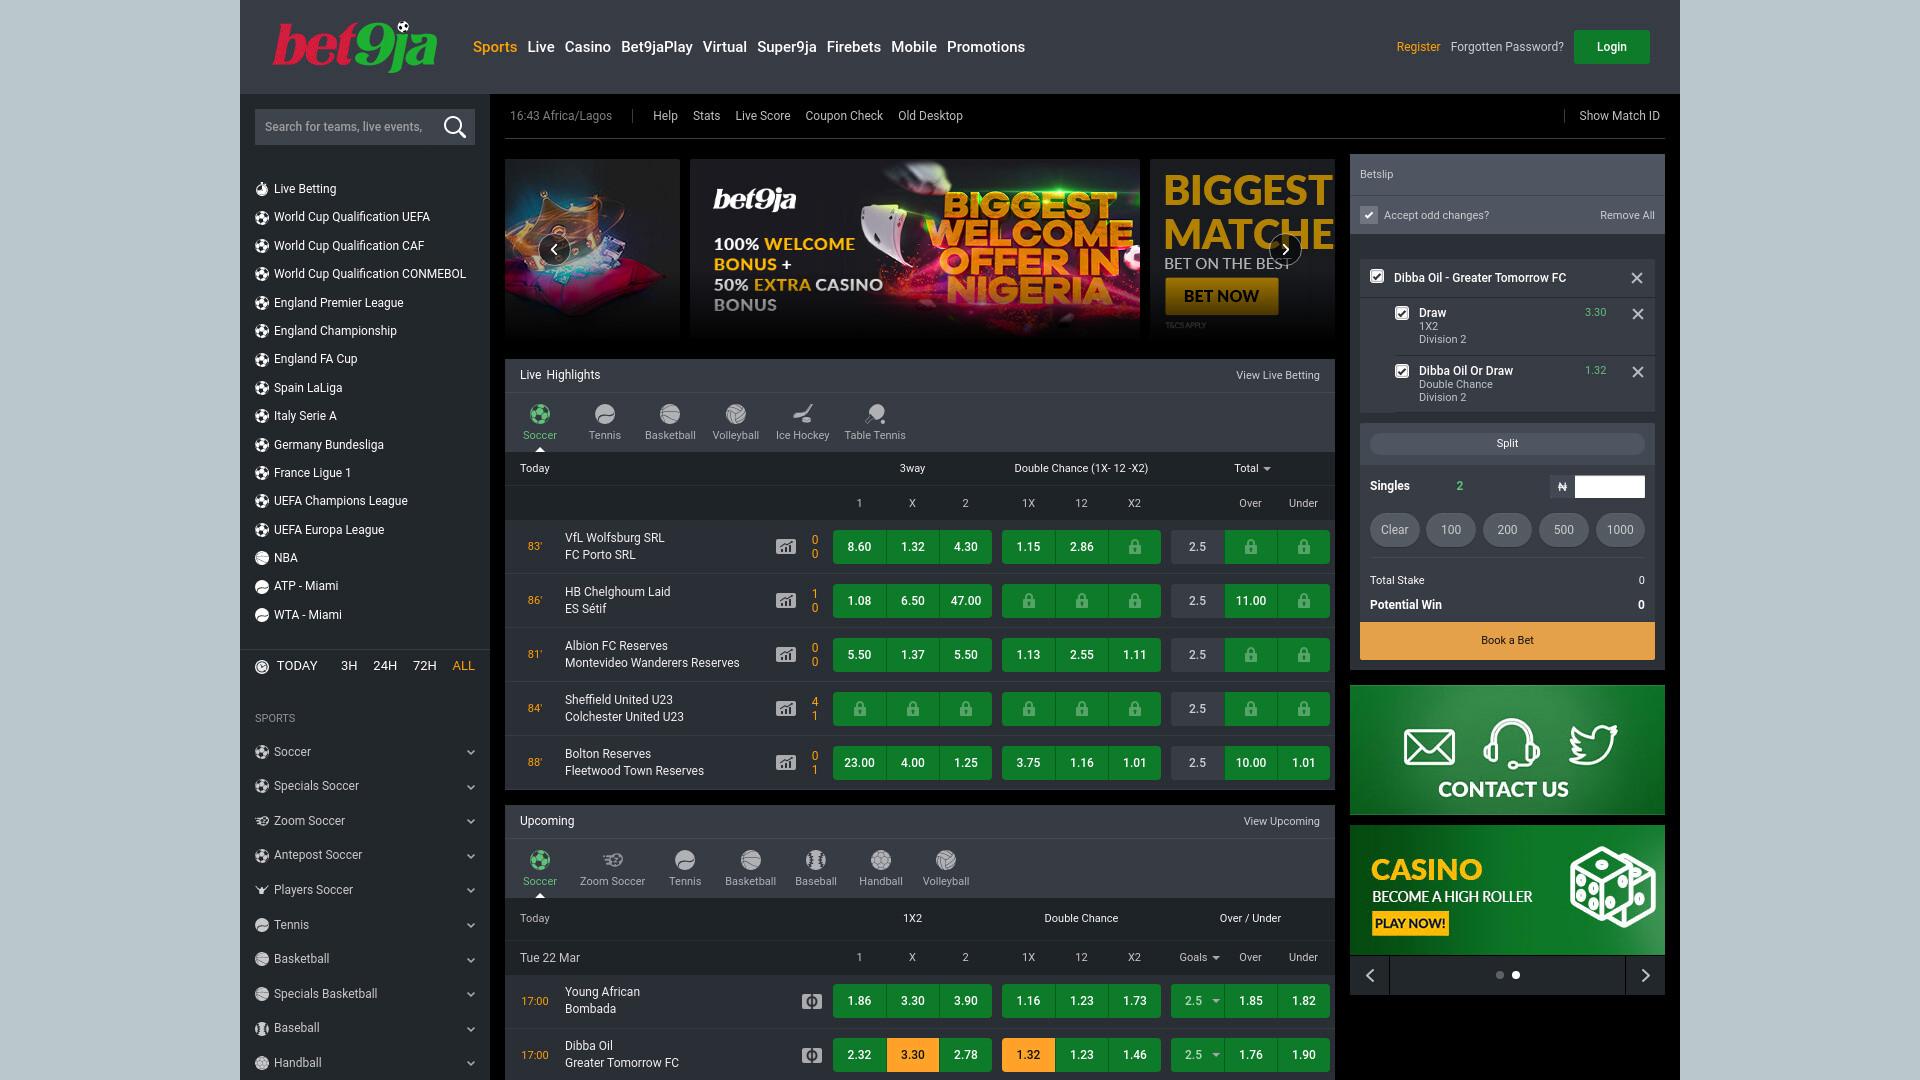The width and height of the screenshot is (1920, 1080).
Task: Open Promotions in top navigation
Action: click(986, 47)
